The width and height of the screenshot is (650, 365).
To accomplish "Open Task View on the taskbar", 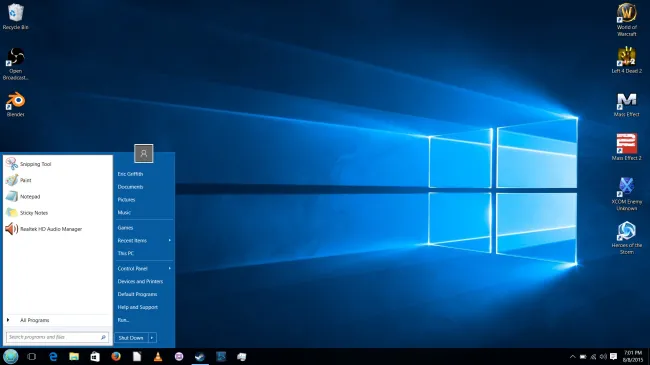I will 32,356.
